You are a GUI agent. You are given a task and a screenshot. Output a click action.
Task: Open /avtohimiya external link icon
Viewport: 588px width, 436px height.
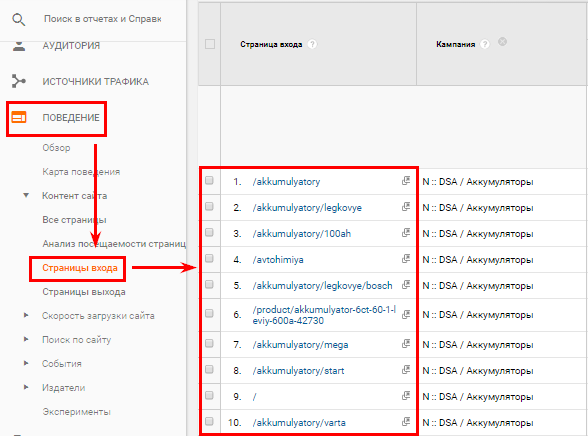406,258
